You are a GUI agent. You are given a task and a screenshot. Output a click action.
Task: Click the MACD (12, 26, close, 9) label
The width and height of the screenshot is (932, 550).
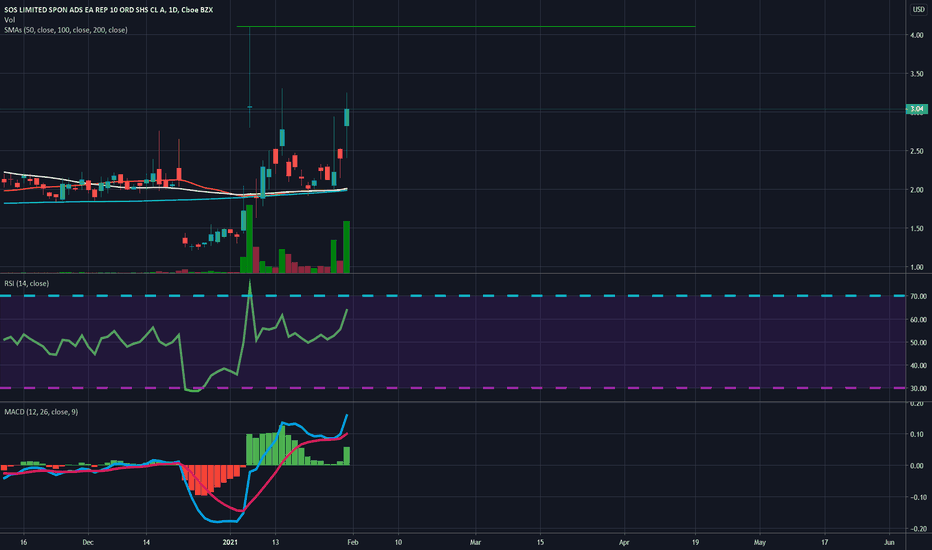(41, 412)
